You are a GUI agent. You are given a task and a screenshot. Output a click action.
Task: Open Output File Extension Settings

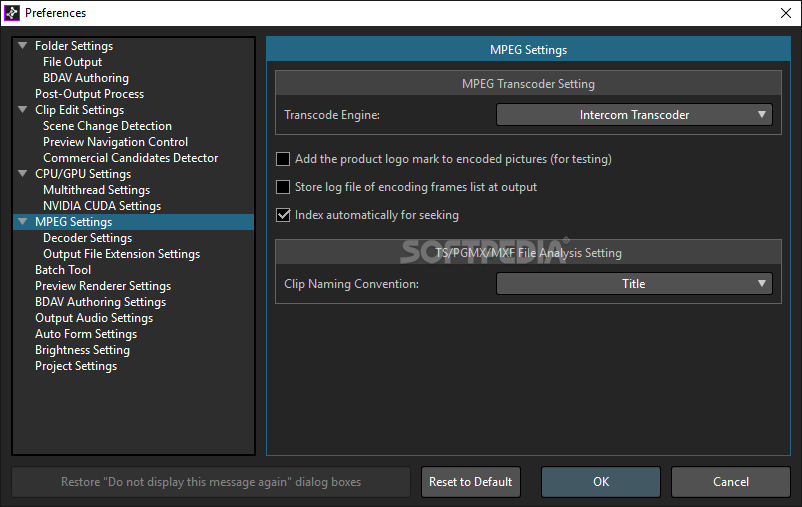click(122, 254)
